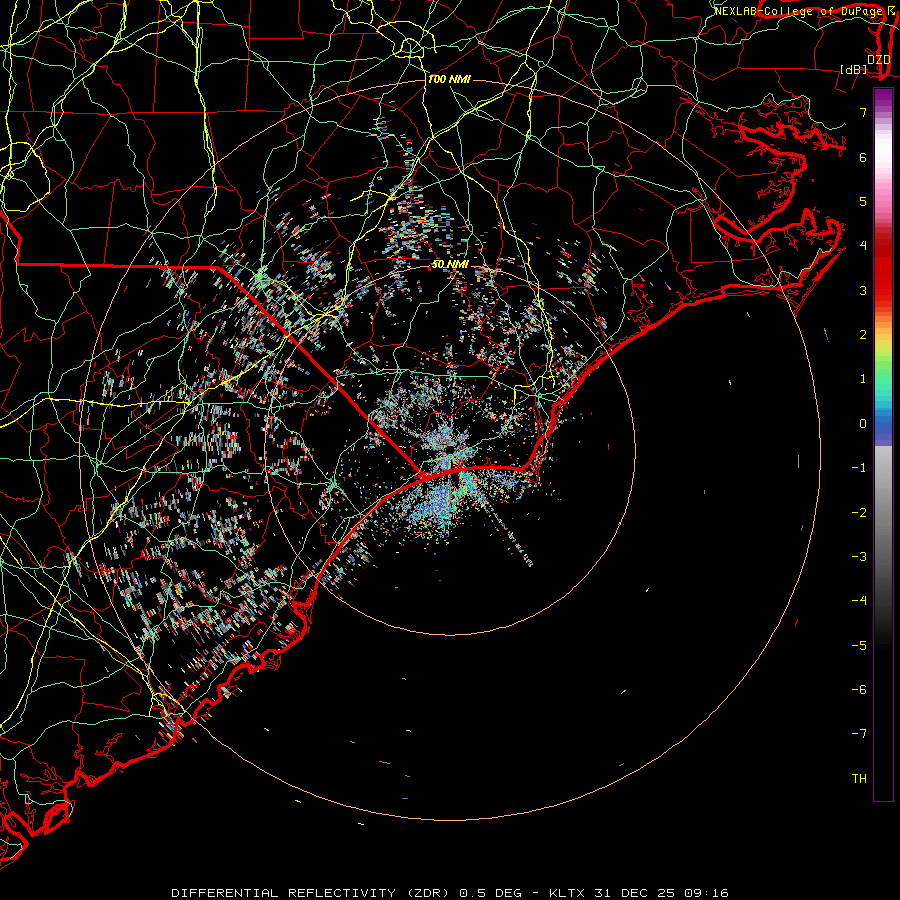Screen dimensions: 900x900
Task: Click the "[dB]" units label
Action: [854, 69]
